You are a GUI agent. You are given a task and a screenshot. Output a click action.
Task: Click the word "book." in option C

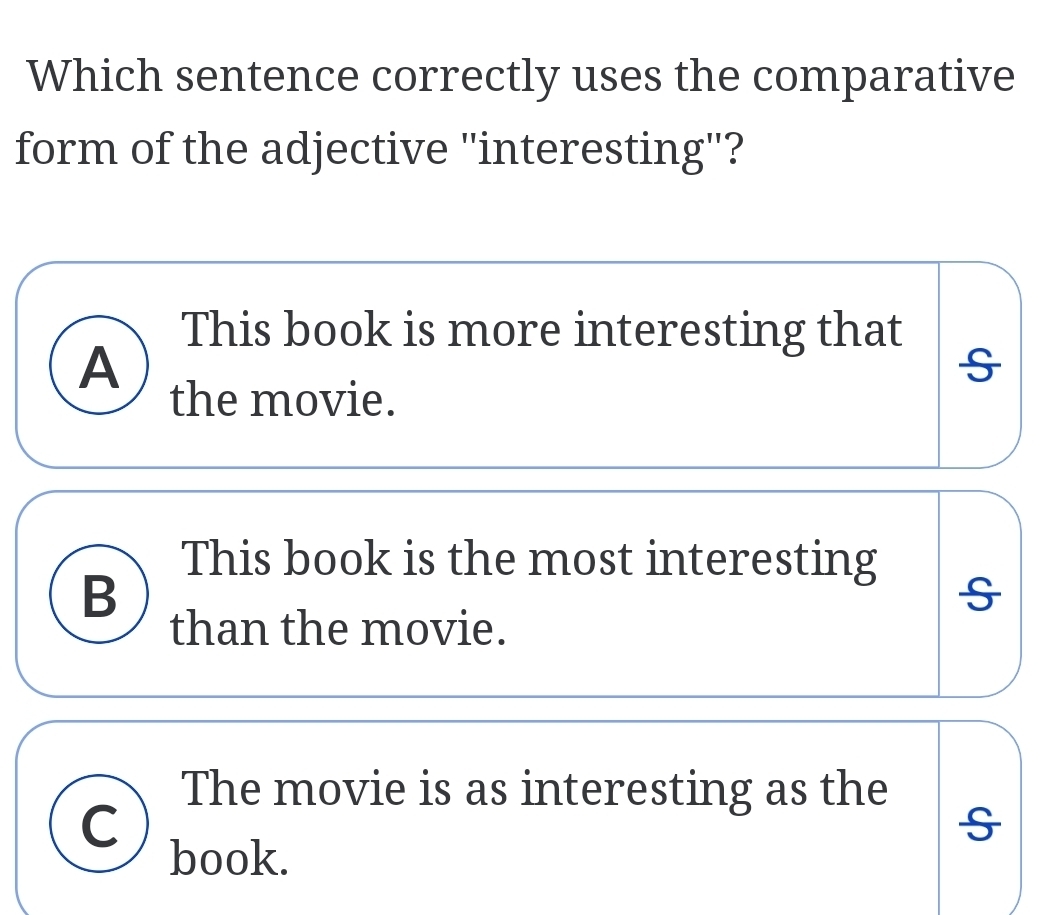(x=230, y=858)
